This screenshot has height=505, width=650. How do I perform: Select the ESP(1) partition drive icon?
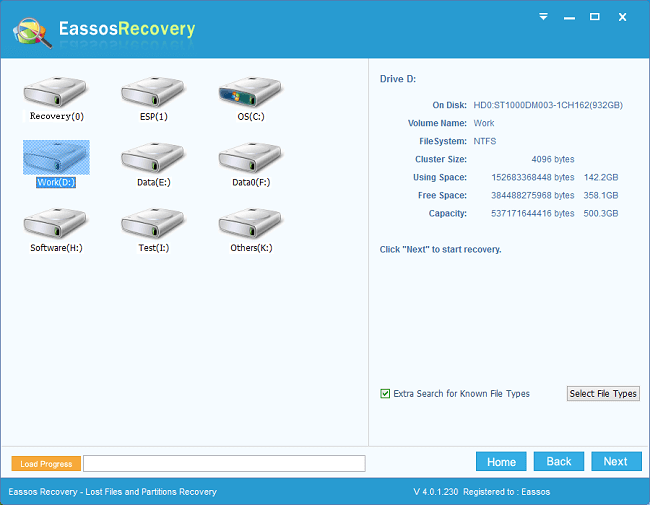[153, 92]
